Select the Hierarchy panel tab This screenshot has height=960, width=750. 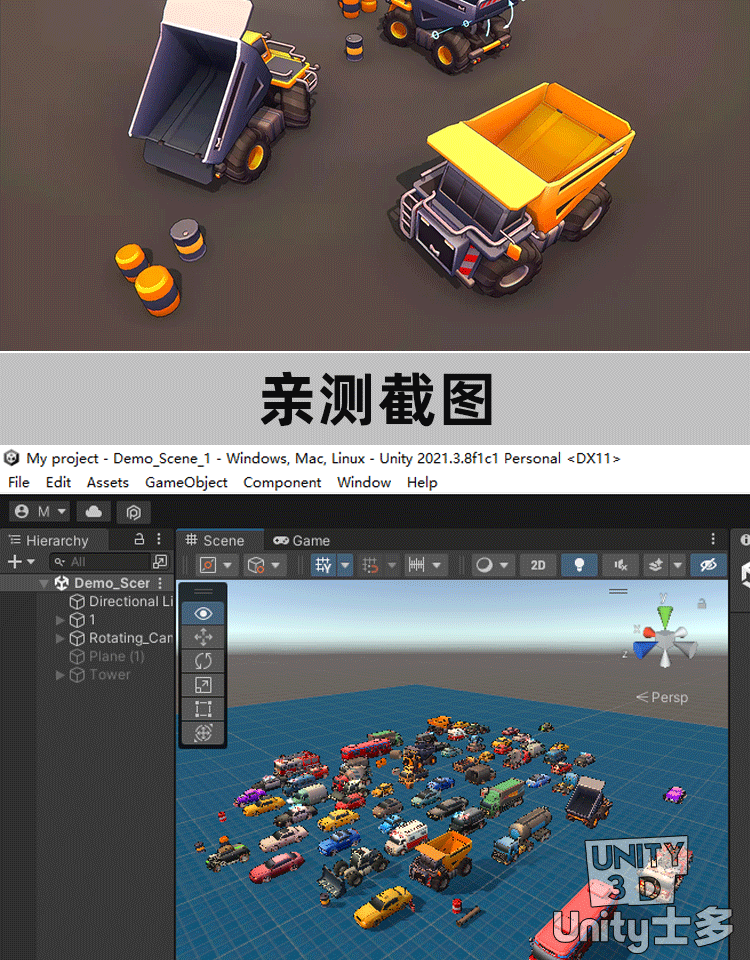point(54,540)
